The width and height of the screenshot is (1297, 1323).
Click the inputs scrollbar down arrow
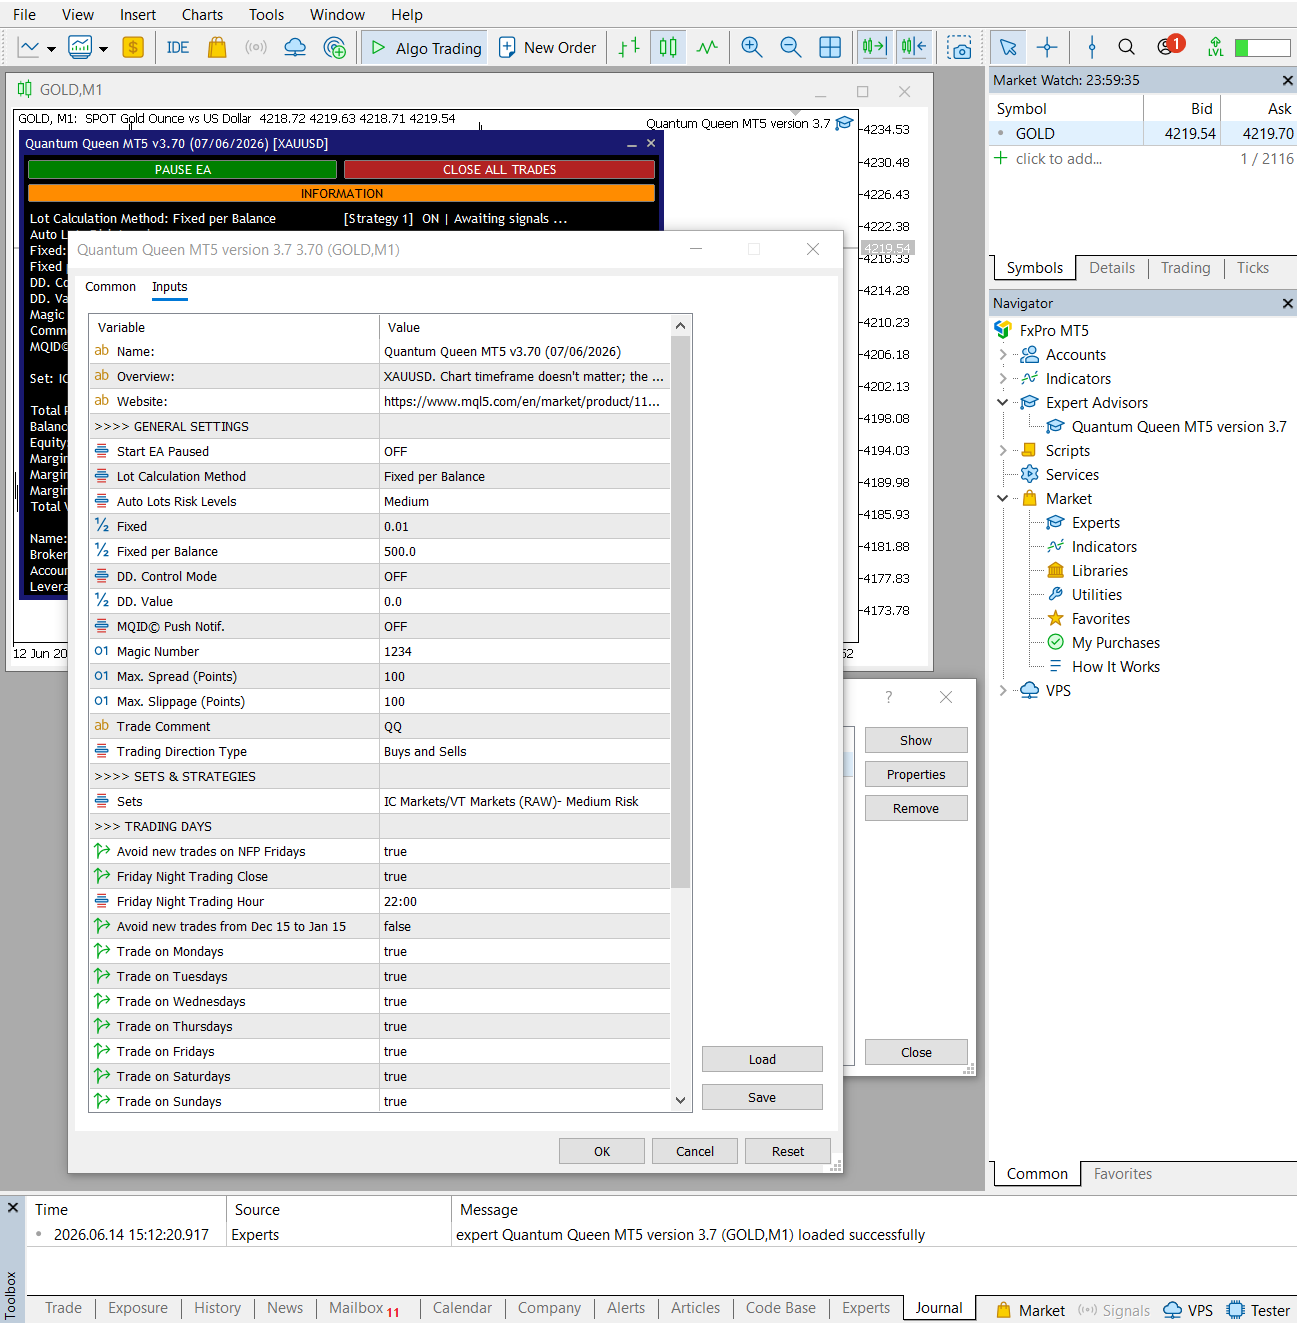[x=681, y=1100]
